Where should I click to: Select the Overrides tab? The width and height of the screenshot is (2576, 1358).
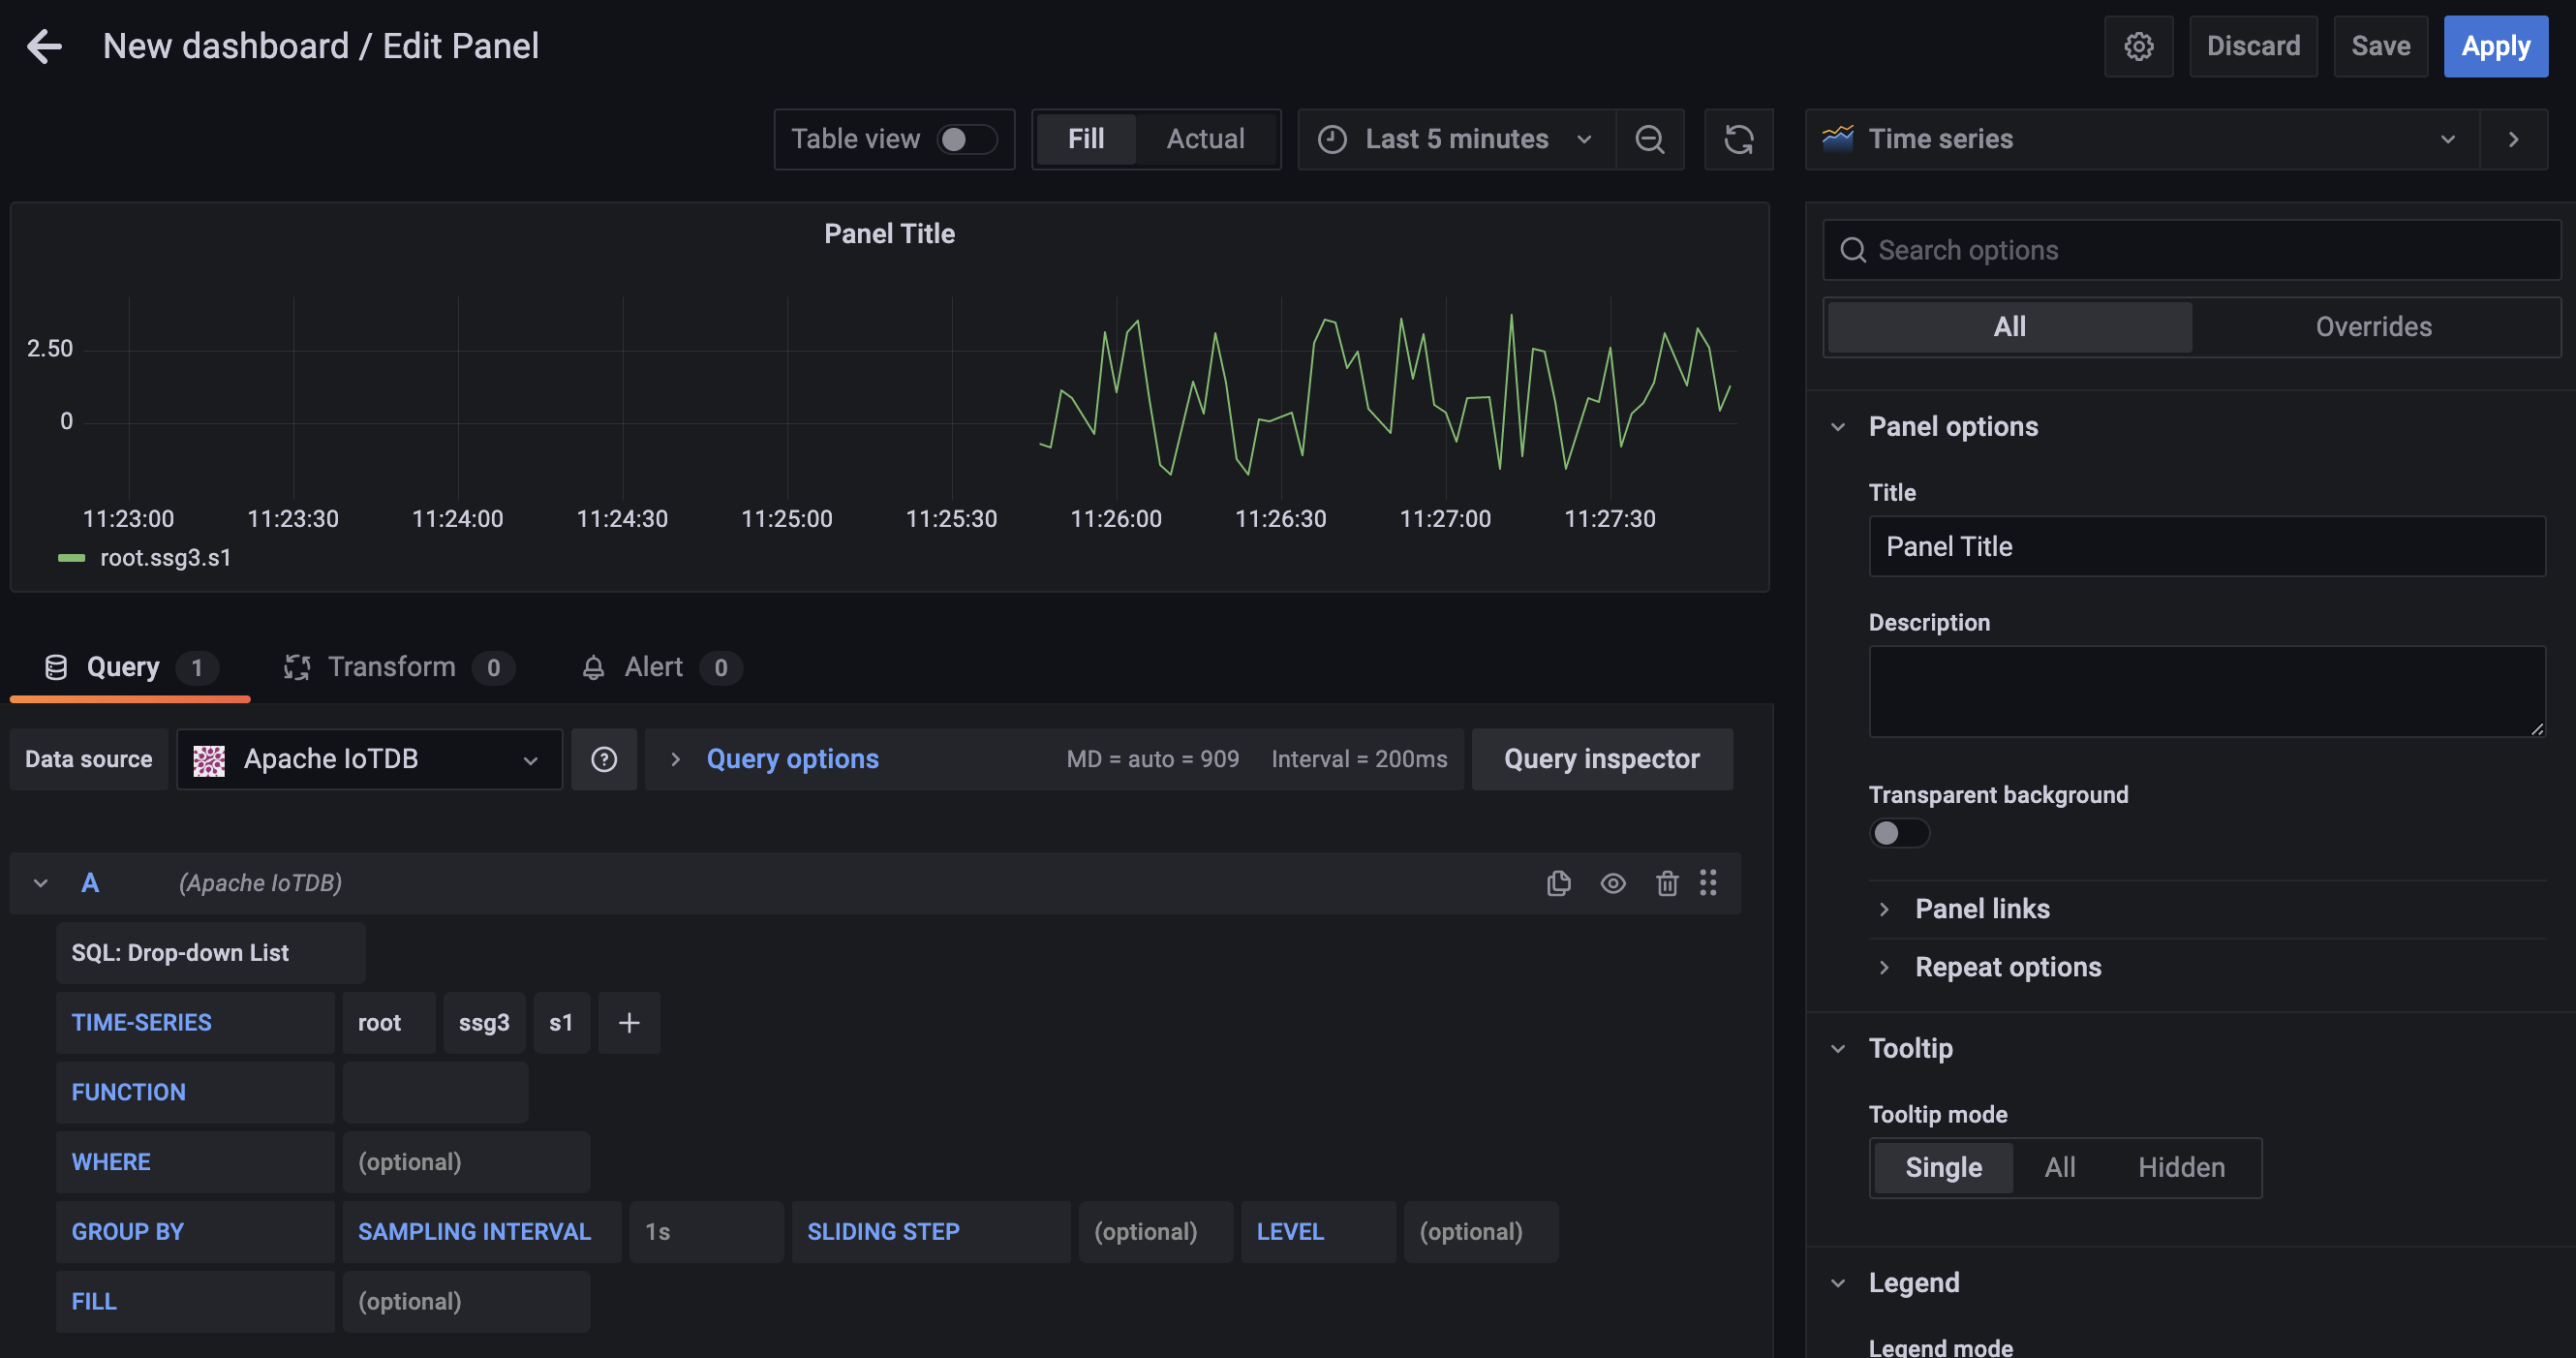click(2372, 327)
